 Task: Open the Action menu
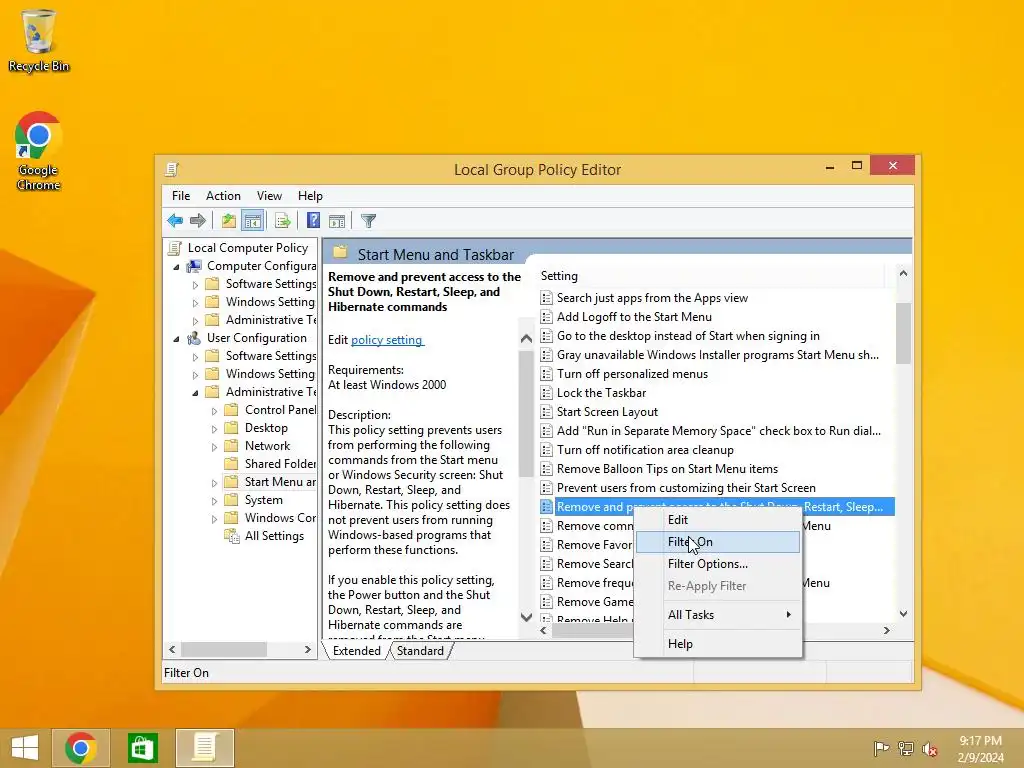tap(223, 196)
